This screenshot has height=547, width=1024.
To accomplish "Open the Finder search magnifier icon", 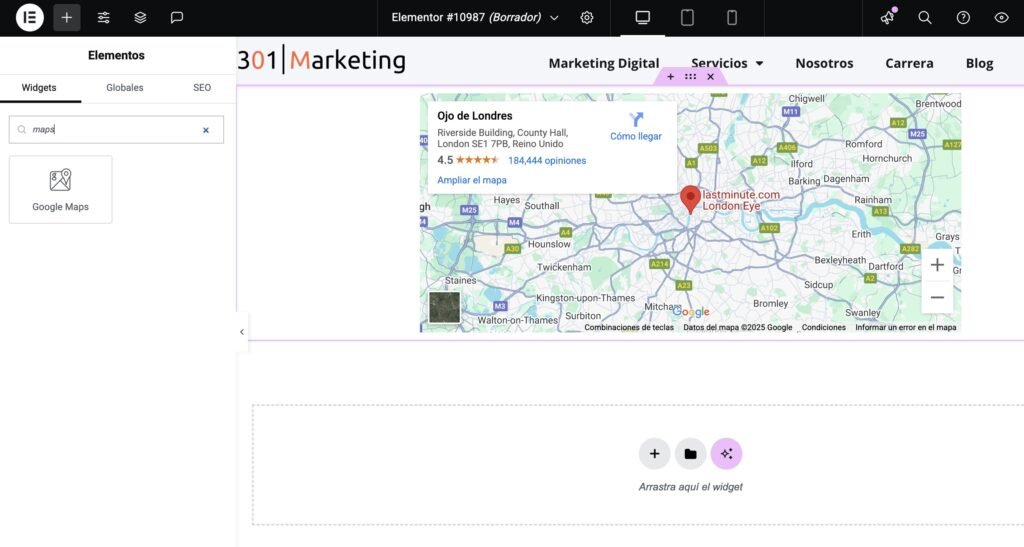I will [x=925, y=18].
